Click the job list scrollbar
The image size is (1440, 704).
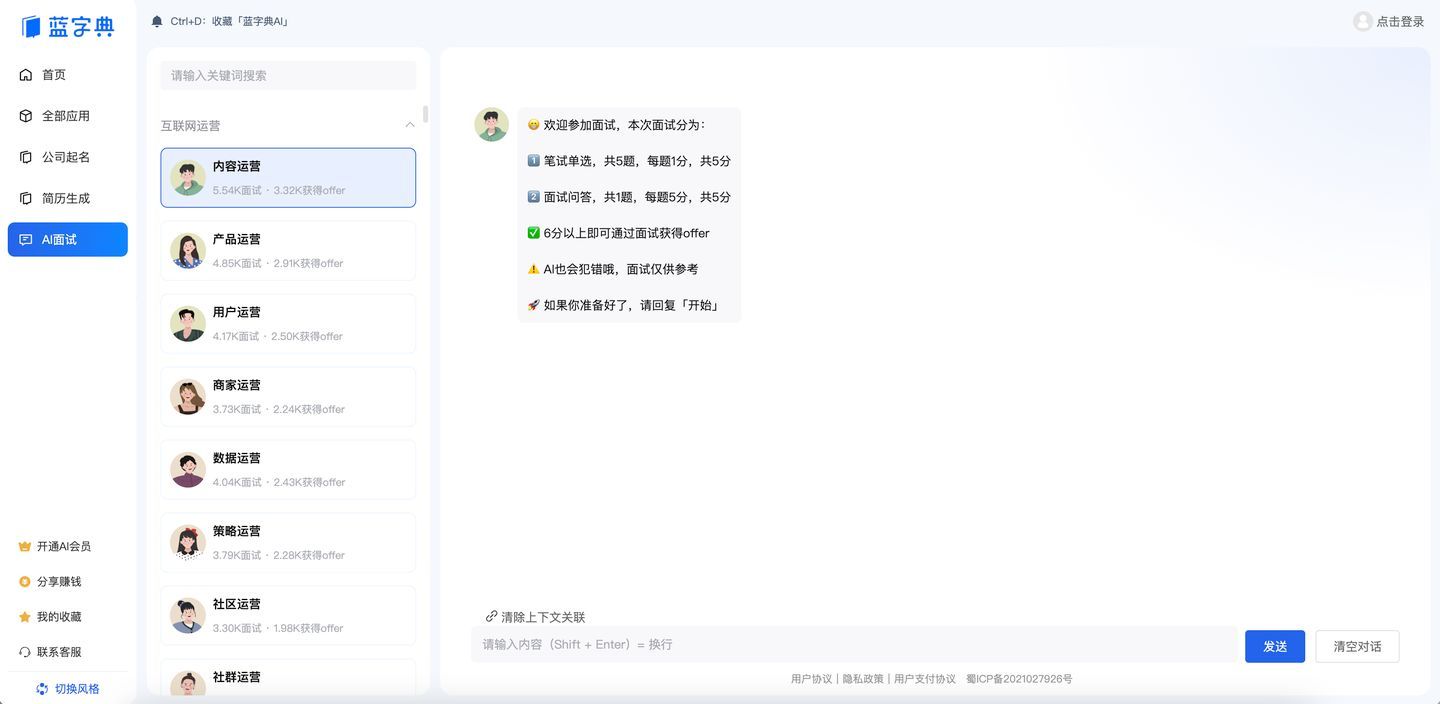(x=426, y=114)
